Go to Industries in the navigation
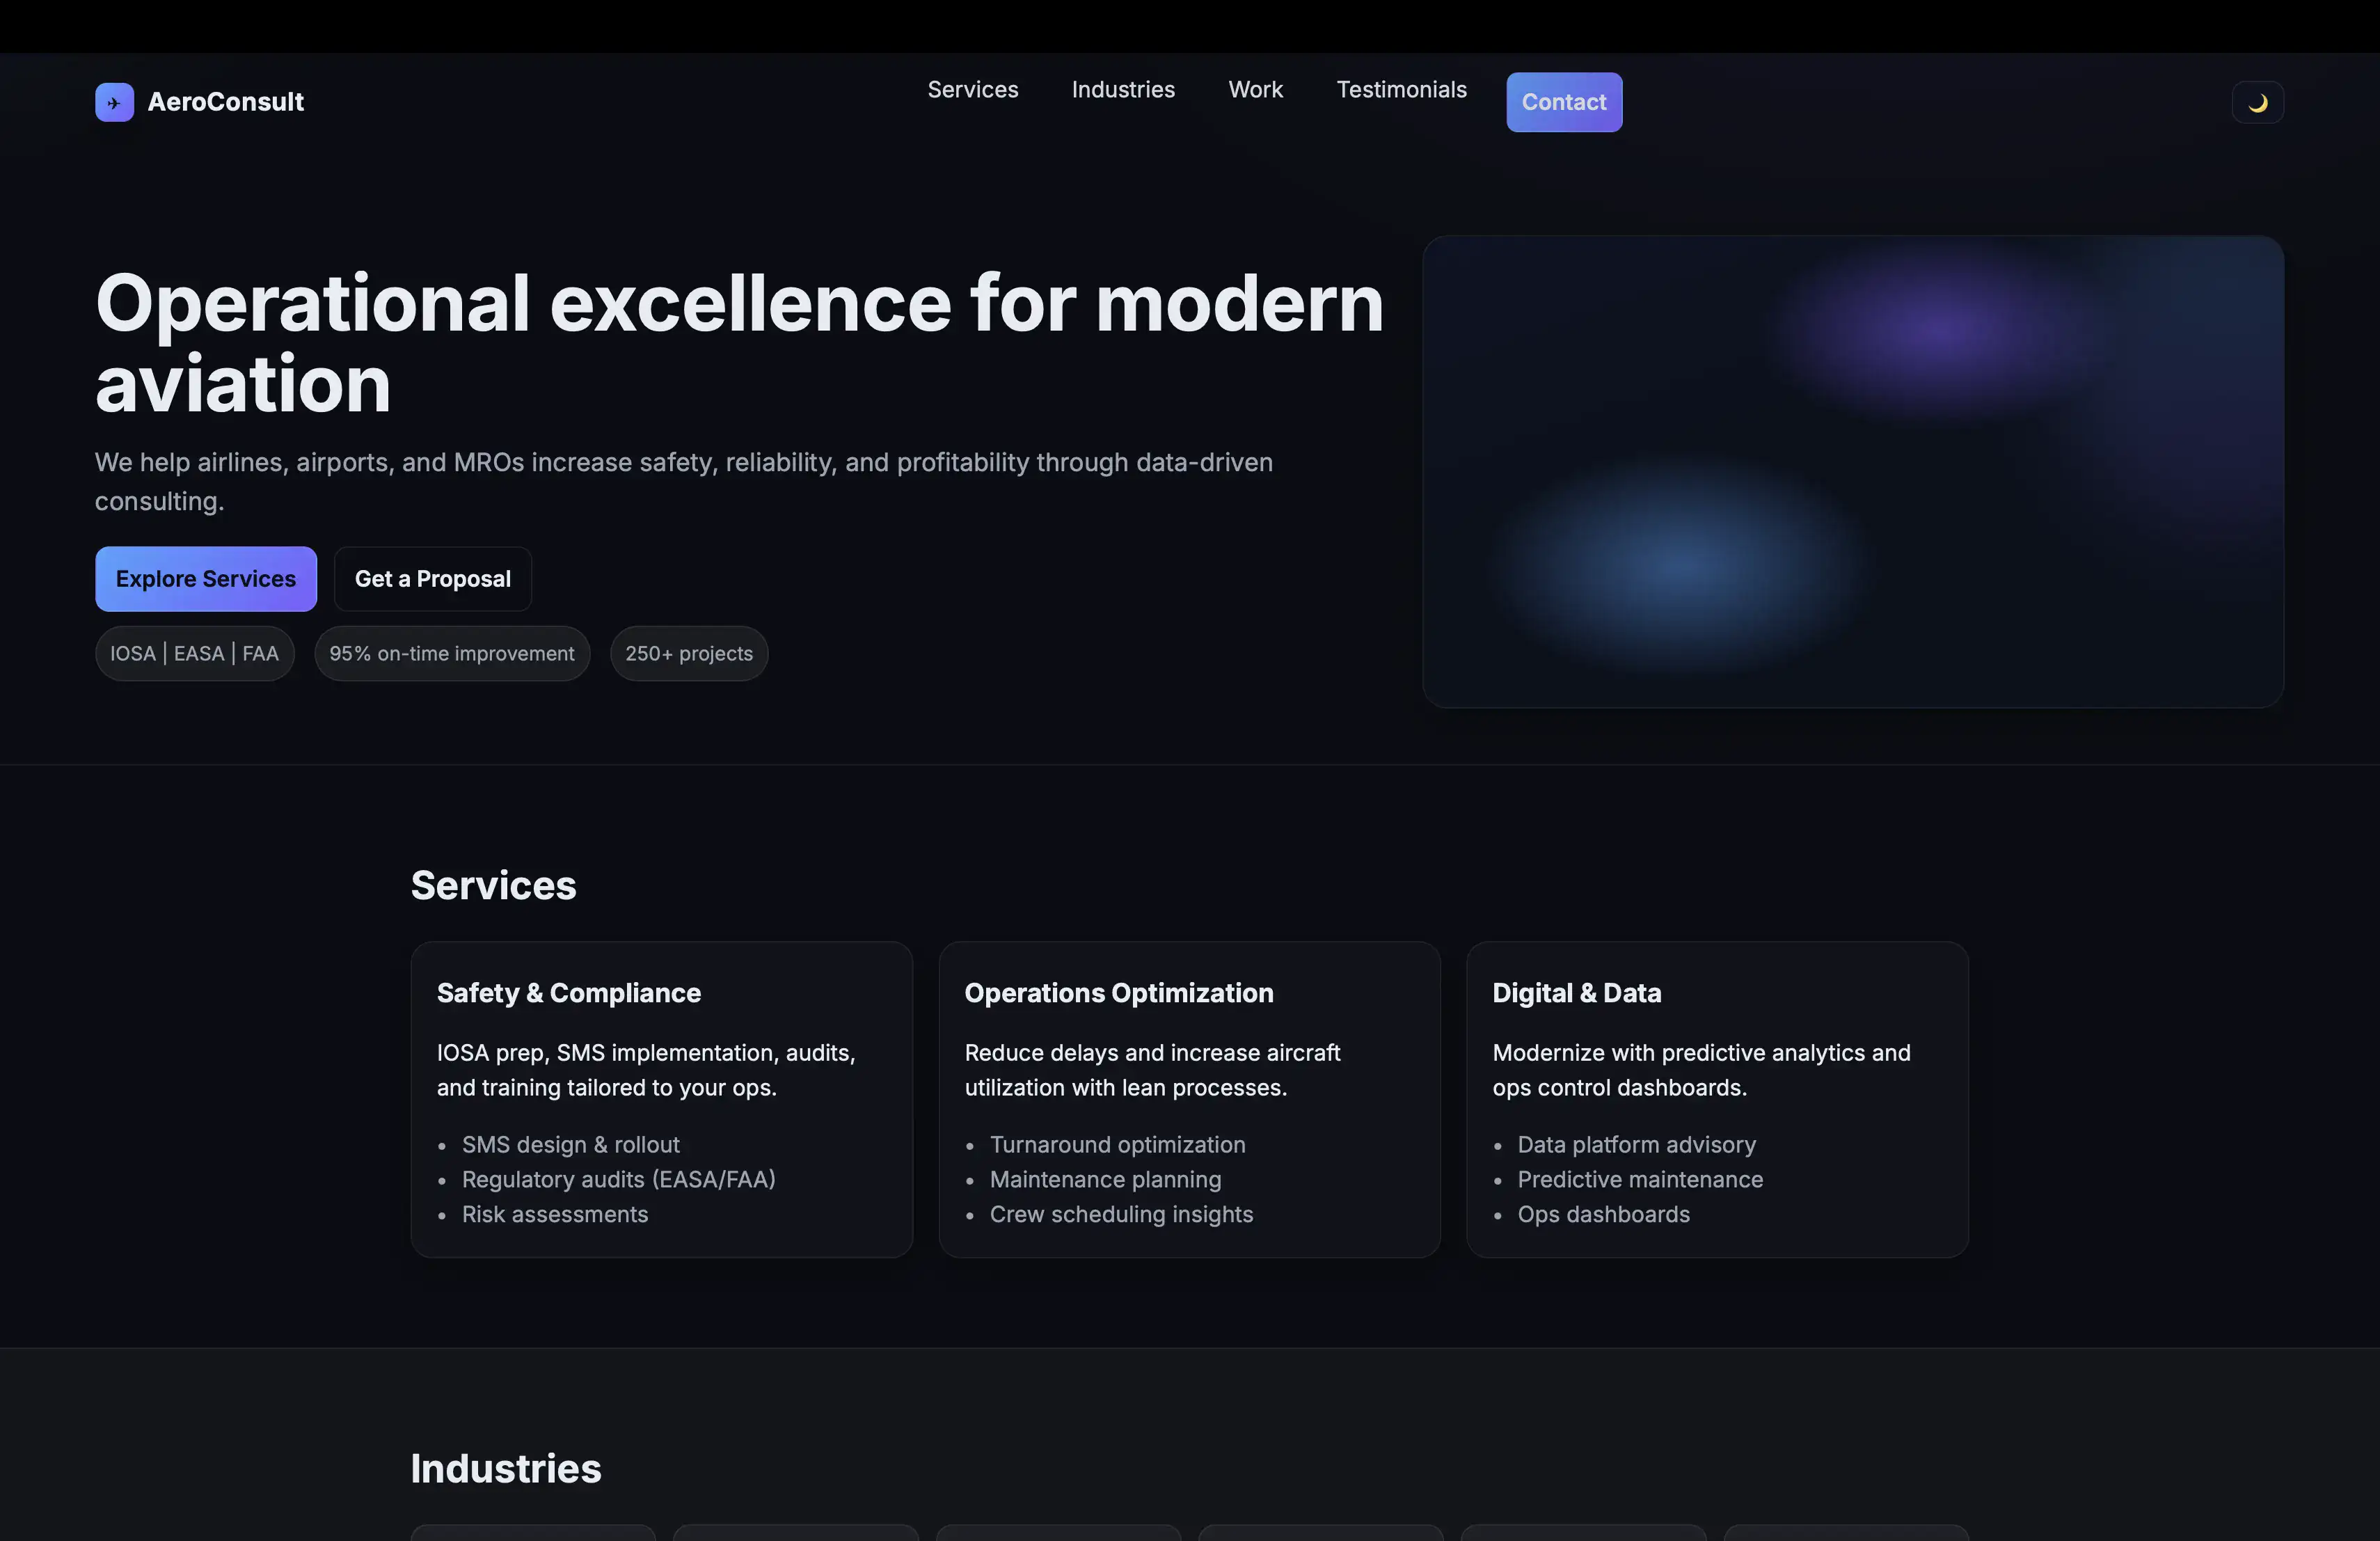The width and height of the screenshot is (2380, 1541). click(x=1122, y=90)
